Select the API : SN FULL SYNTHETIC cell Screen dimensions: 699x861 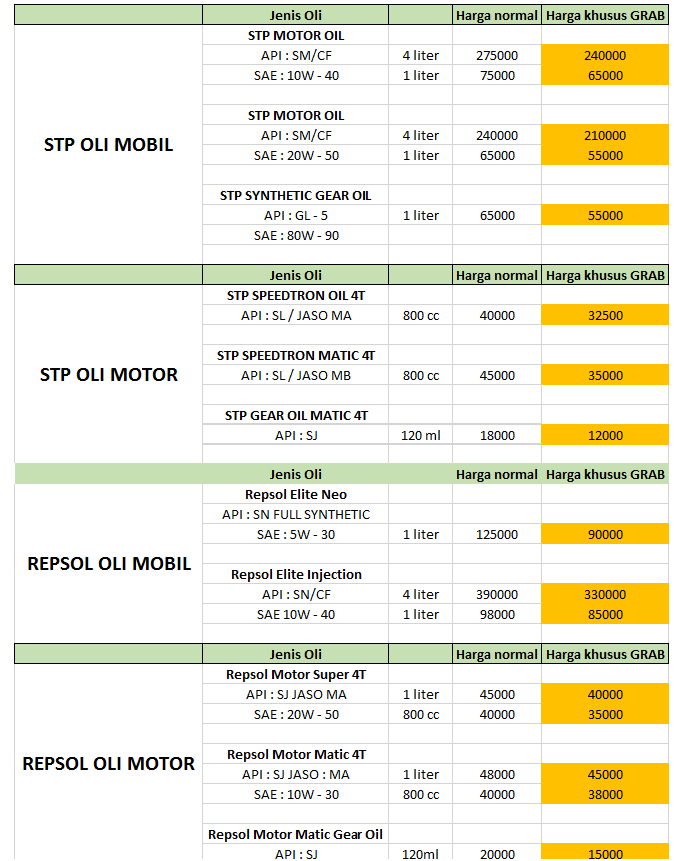(295, 514)
